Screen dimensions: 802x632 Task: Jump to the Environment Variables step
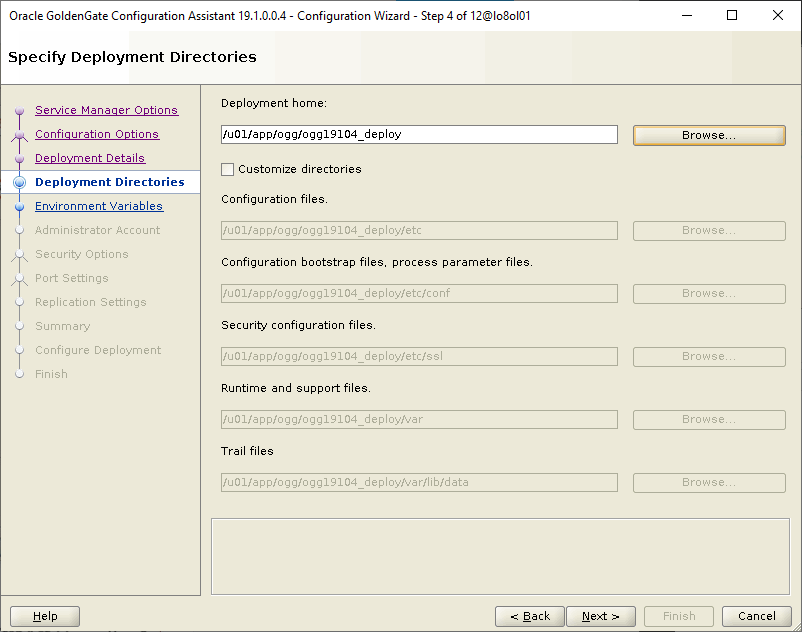tap(98, 206)
